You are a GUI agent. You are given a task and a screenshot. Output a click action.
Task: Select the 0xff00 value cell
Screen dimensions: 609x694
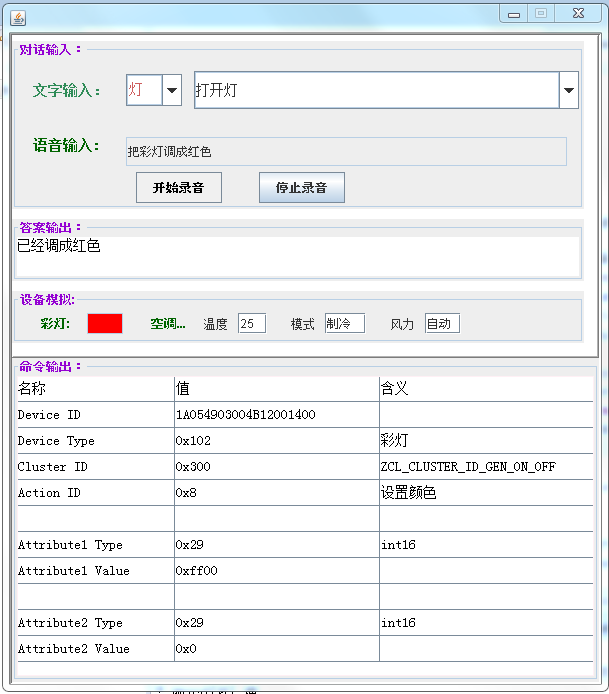tap(277, 571)
